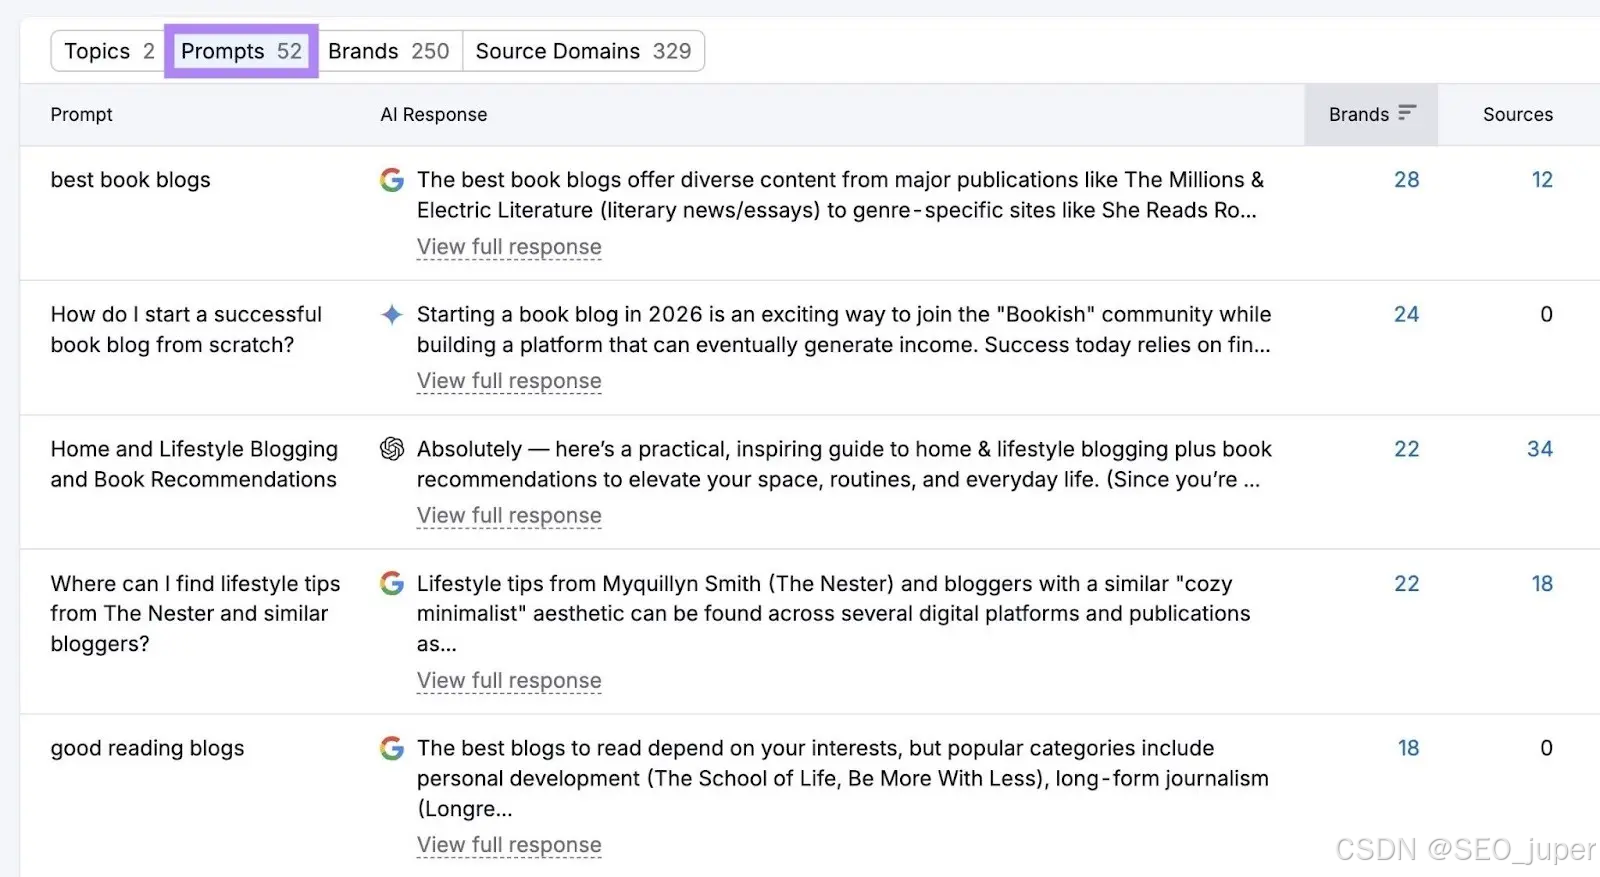
Task: Click the sort icon in Brands column header
Action: click(x=1407, y=113)
